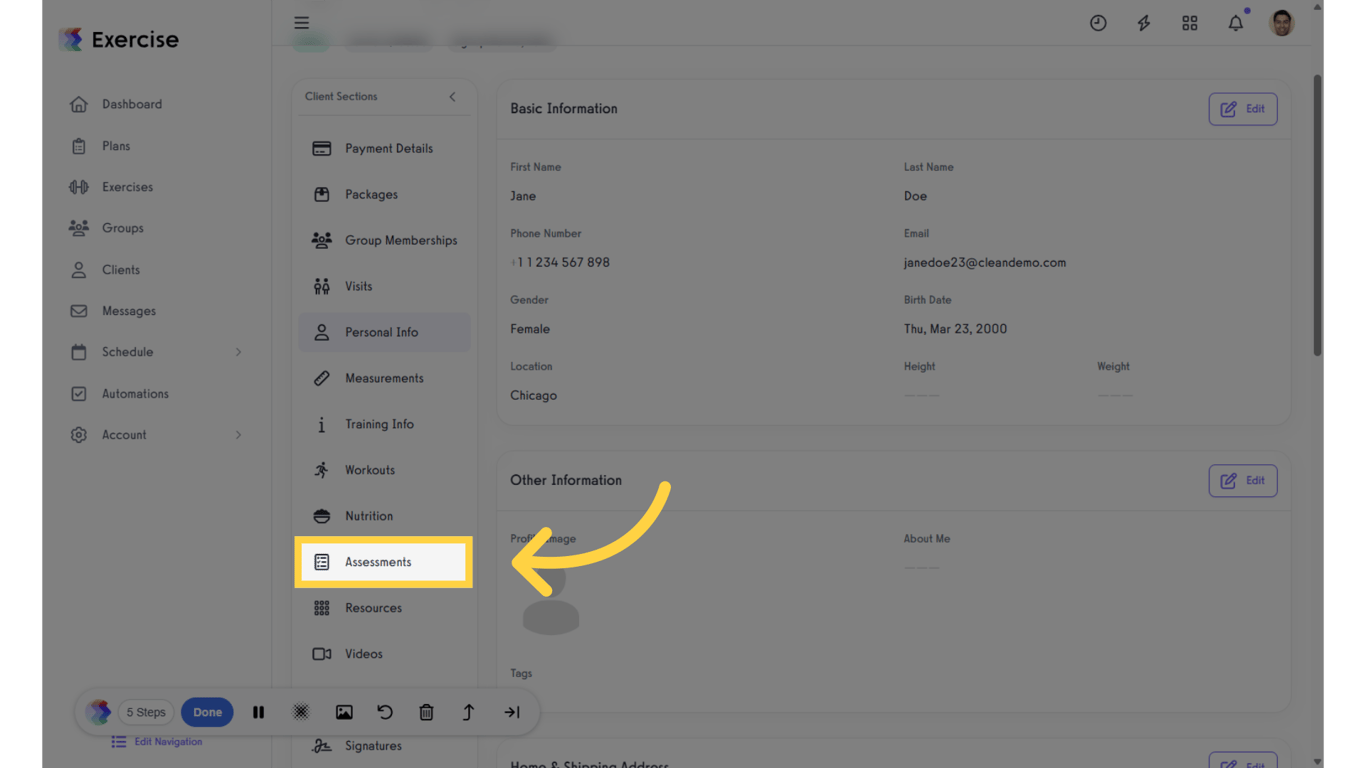Open the notifications bell
Image resolution: width=1366 pixels, height=768 pixels.
pyautogui.click(x=1235, y=22)
